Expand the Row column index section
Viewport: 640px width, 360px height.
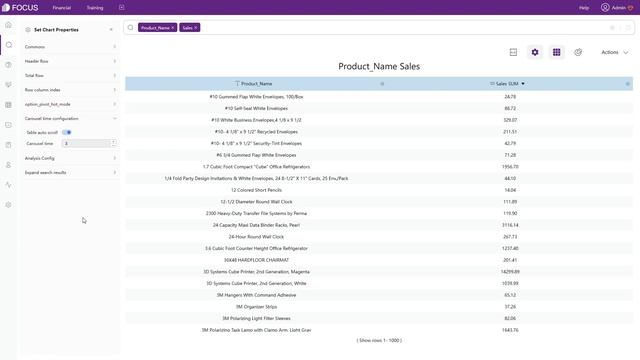point(70,90)
